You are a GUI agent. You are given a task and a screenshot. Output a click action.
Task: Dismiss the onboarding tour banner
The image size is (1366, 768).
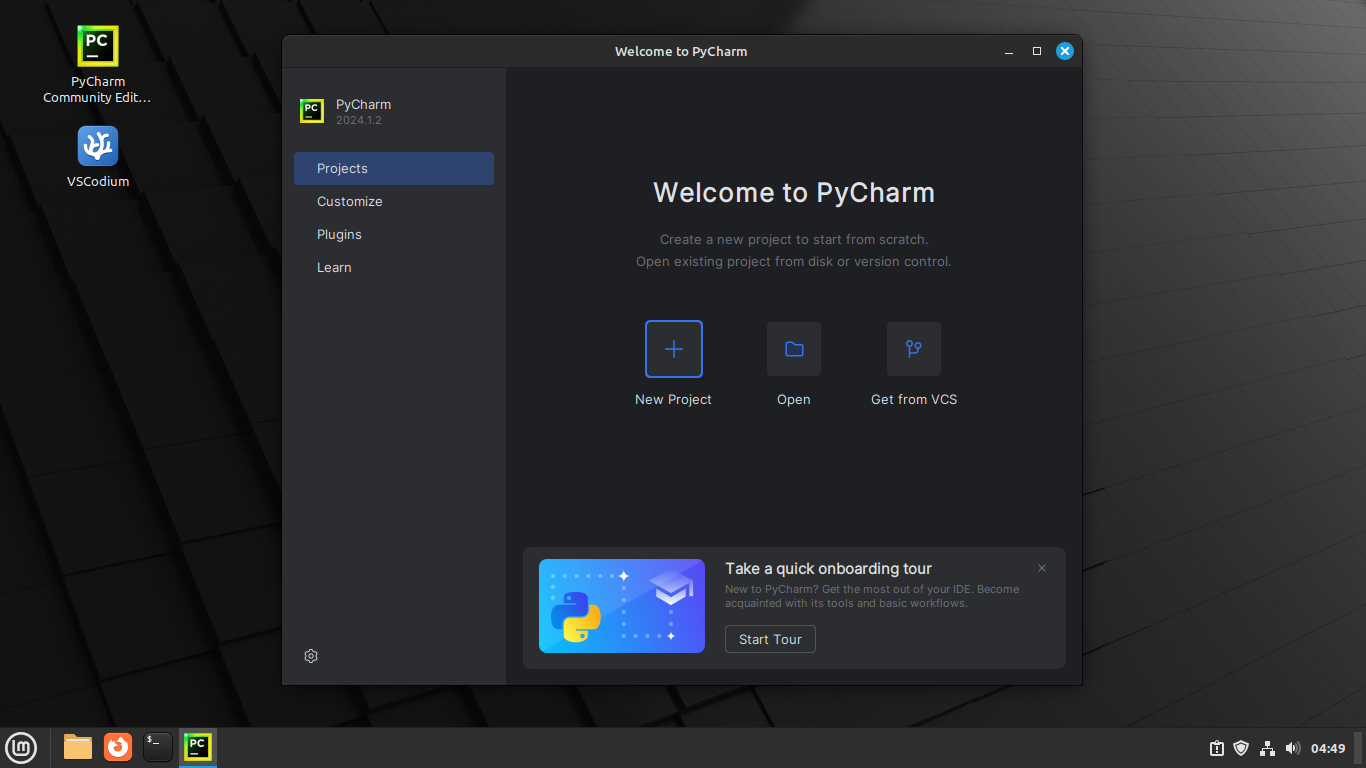coord(1042,568)
